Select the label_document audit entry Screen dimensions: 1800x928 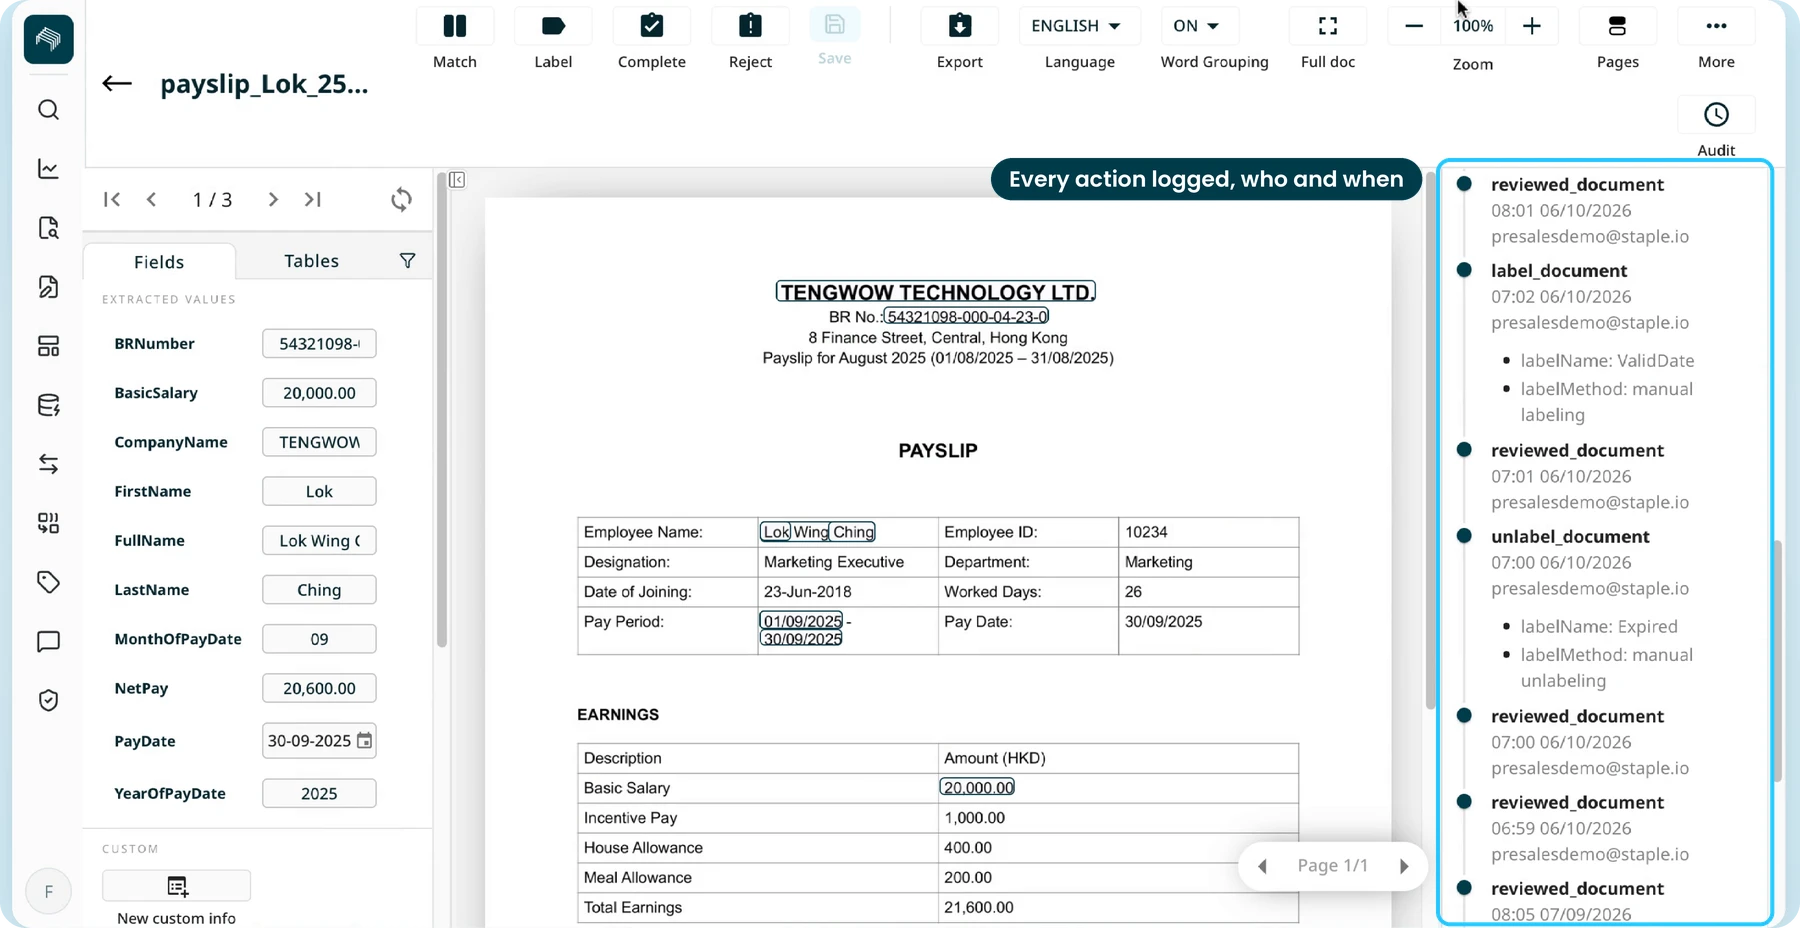[1559, 271]
